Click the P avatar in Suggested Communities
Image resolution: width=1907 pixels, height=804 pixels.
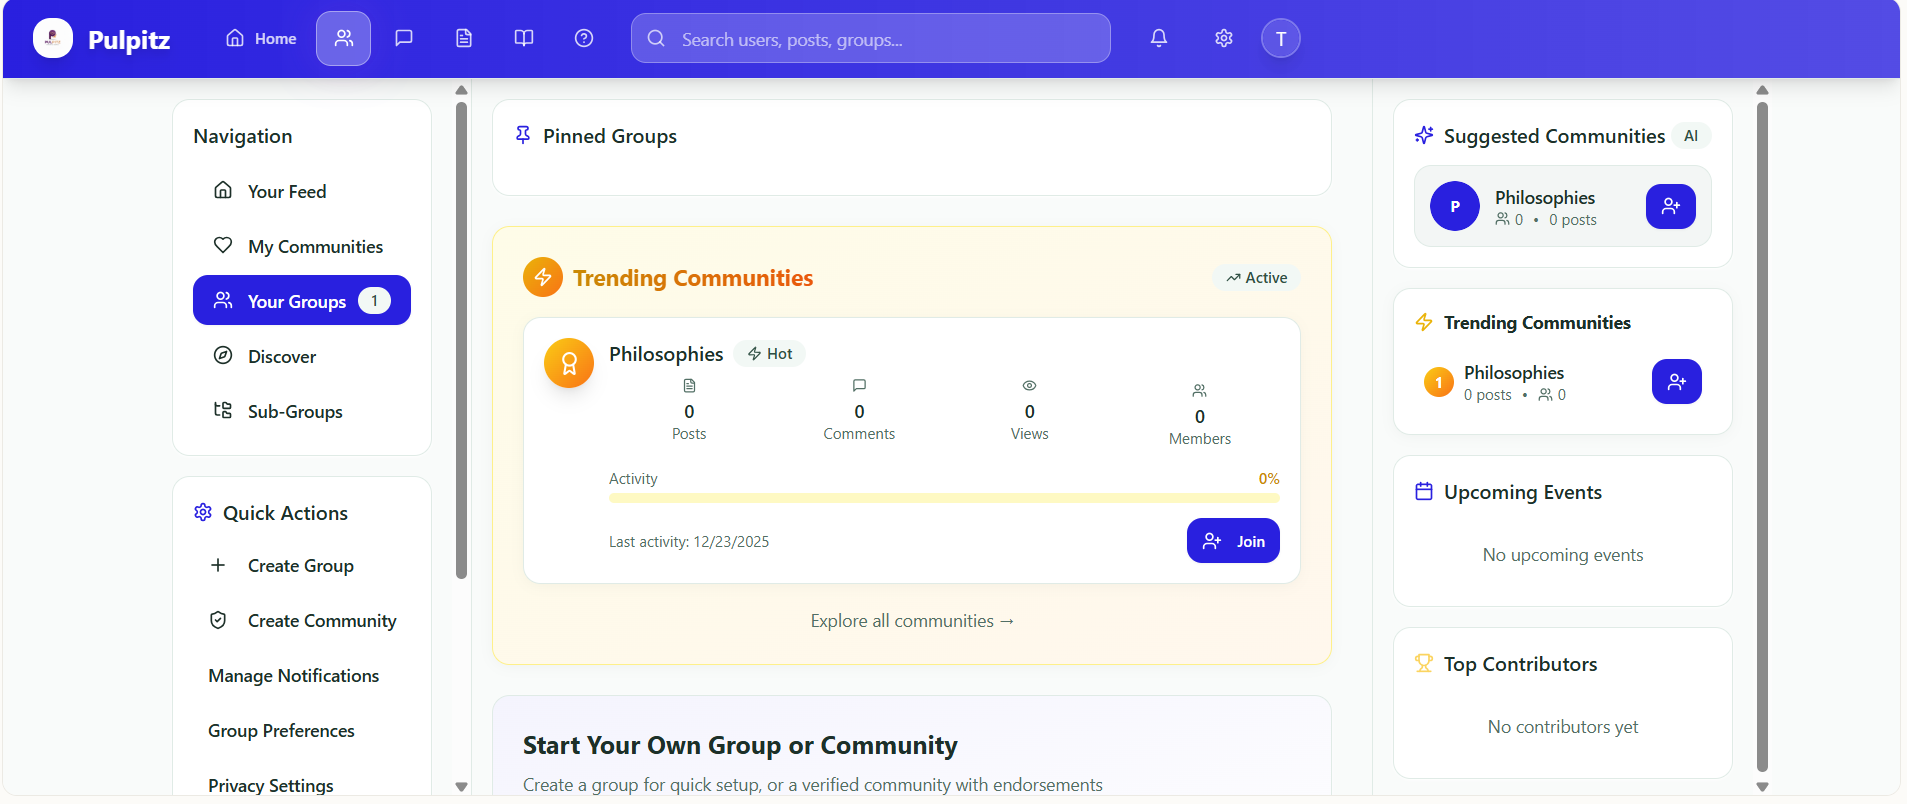click(x=1455, y=206)
